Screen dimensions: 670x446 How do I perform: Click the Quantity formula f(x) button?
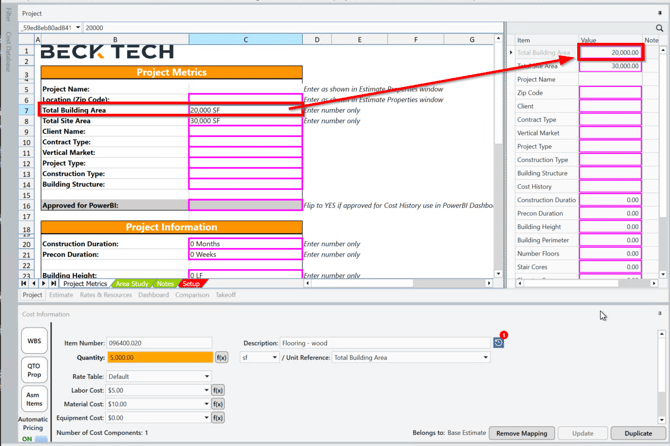click(x=221, y=357)
